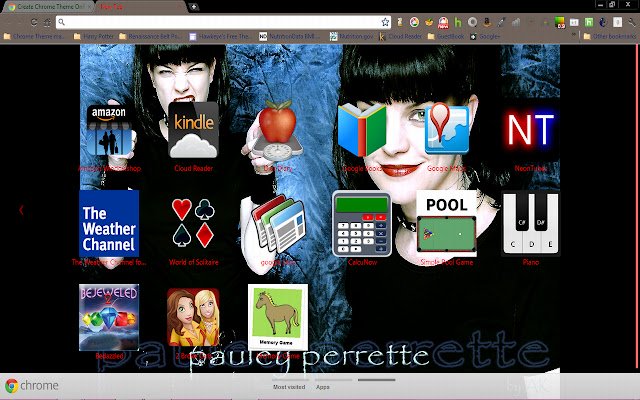Screen dimensions: 640x400
Task: Launch the horse Memory Game app
Action: [x=278, y=317]
